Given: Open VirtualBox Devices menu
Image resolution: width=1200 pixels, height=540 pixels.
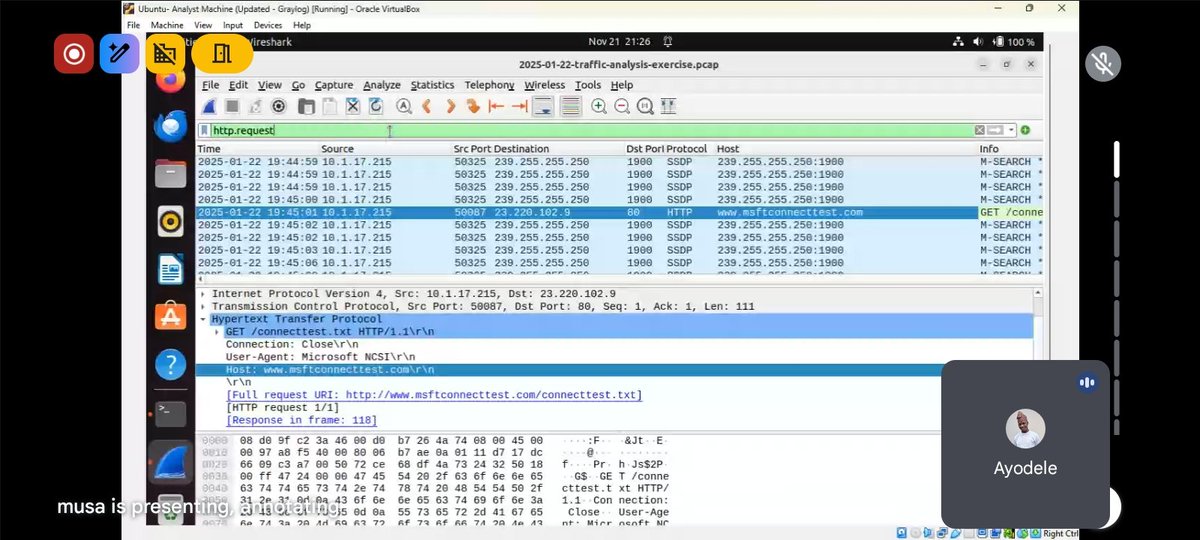Looking at the screenshot, I should 267,25.
